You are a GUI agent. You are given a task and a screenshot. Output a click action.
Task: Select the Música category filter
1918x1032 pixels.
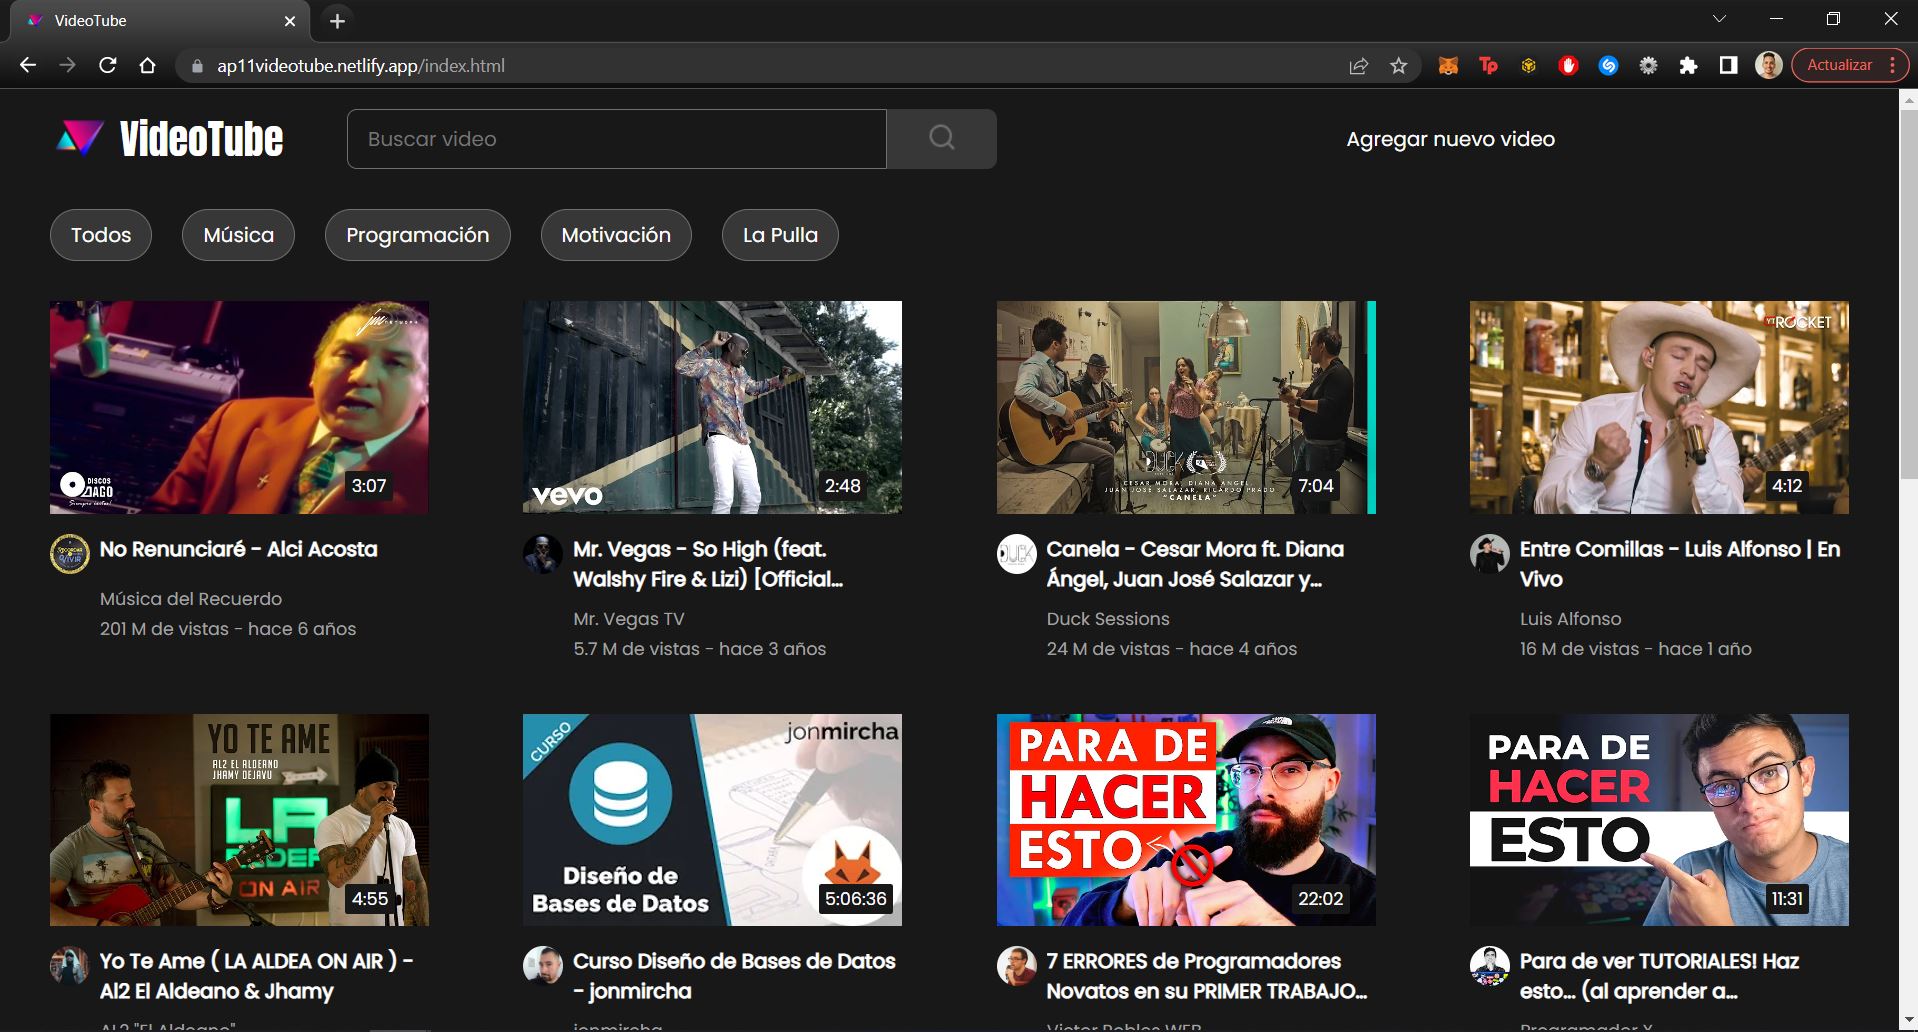pyautogui.click(x=238, y=235)
